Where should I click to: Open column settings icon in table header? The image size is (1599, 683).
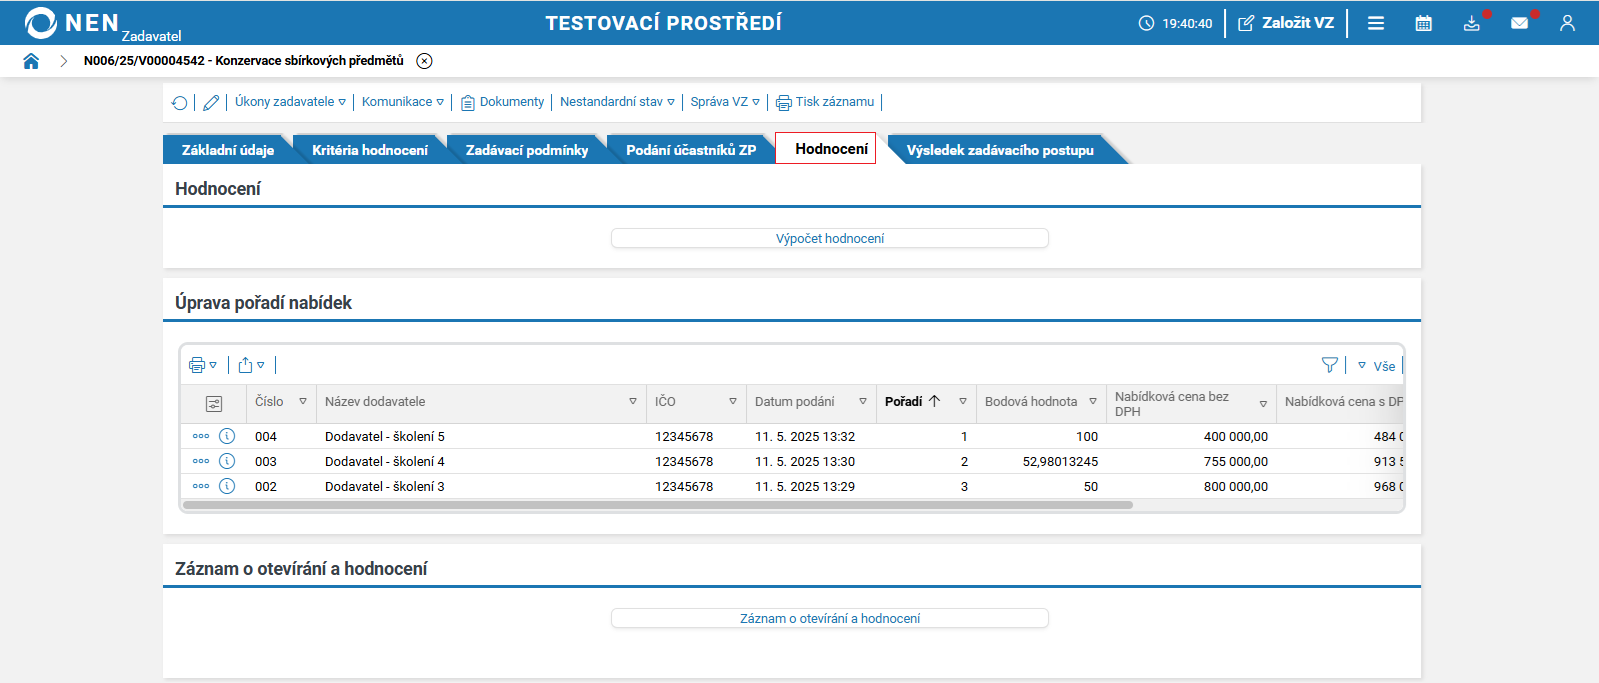click(x=213, y=404)
